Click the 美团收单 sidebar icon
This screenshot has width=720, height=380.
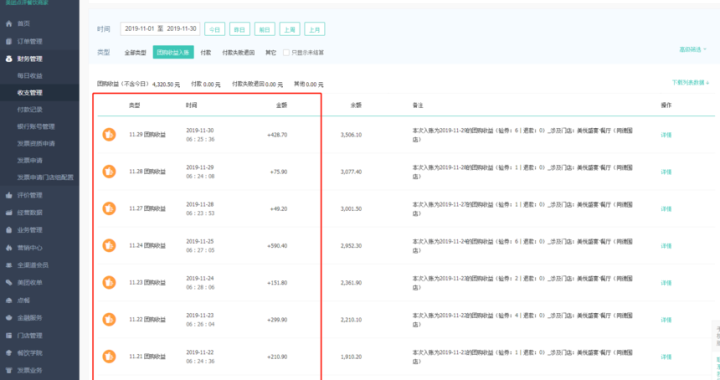[x=9, y=283]
